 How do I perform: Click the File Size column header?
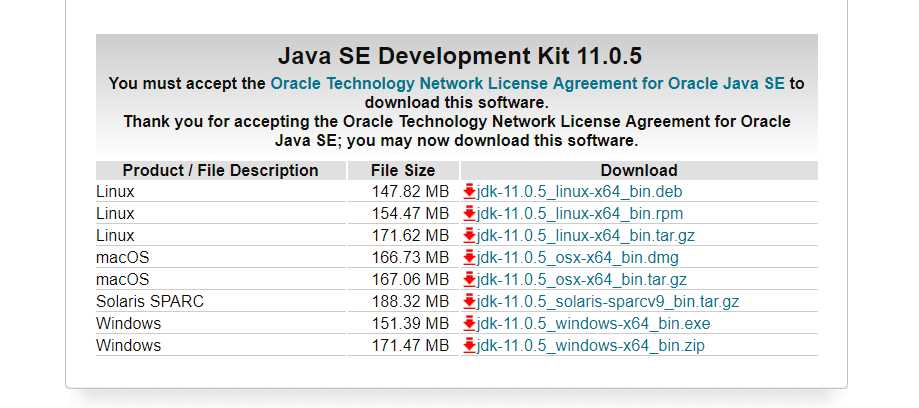click(x=403, y=170)
